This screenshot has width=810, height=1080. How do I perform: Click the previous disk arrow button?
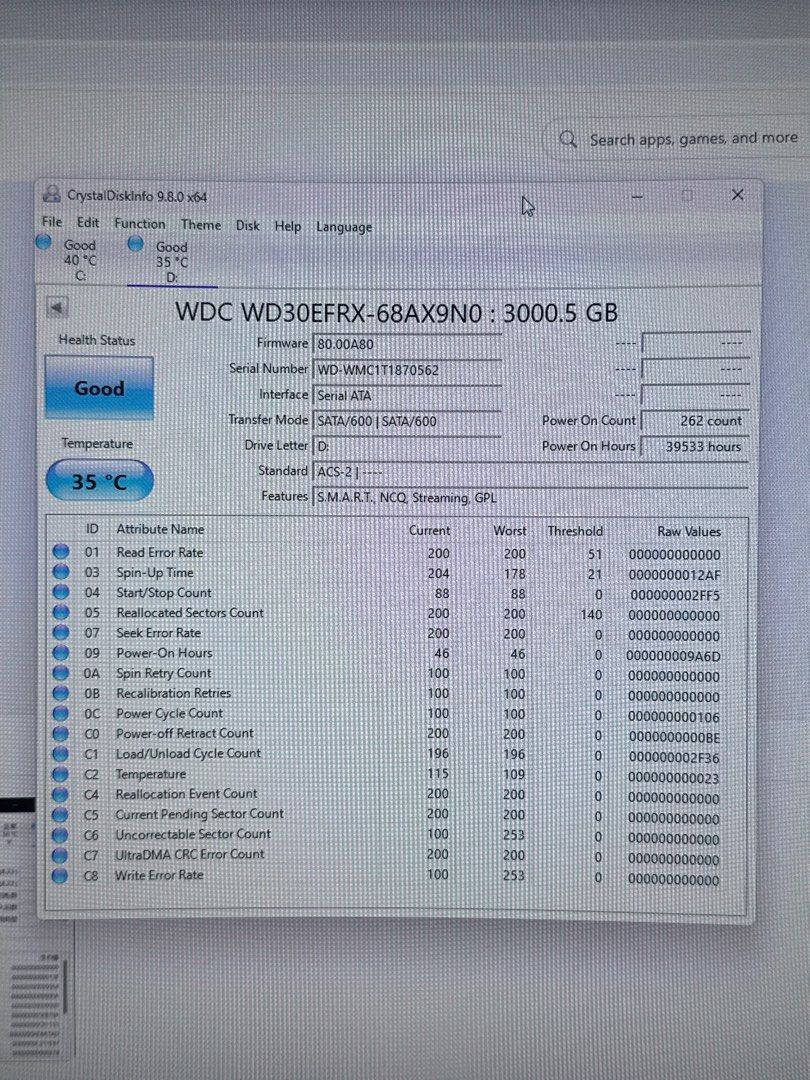point(56,307)
